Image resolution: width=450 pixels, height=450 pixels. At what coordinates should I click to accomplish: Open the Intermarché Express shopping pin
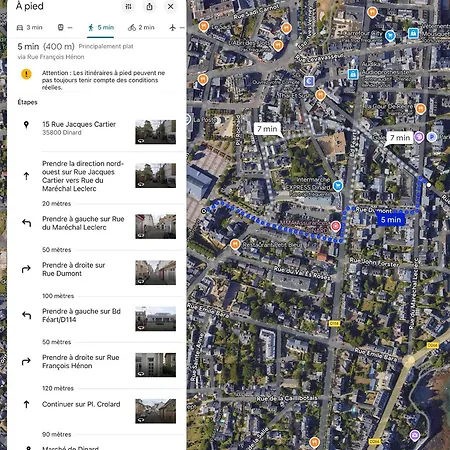[338, 186]
